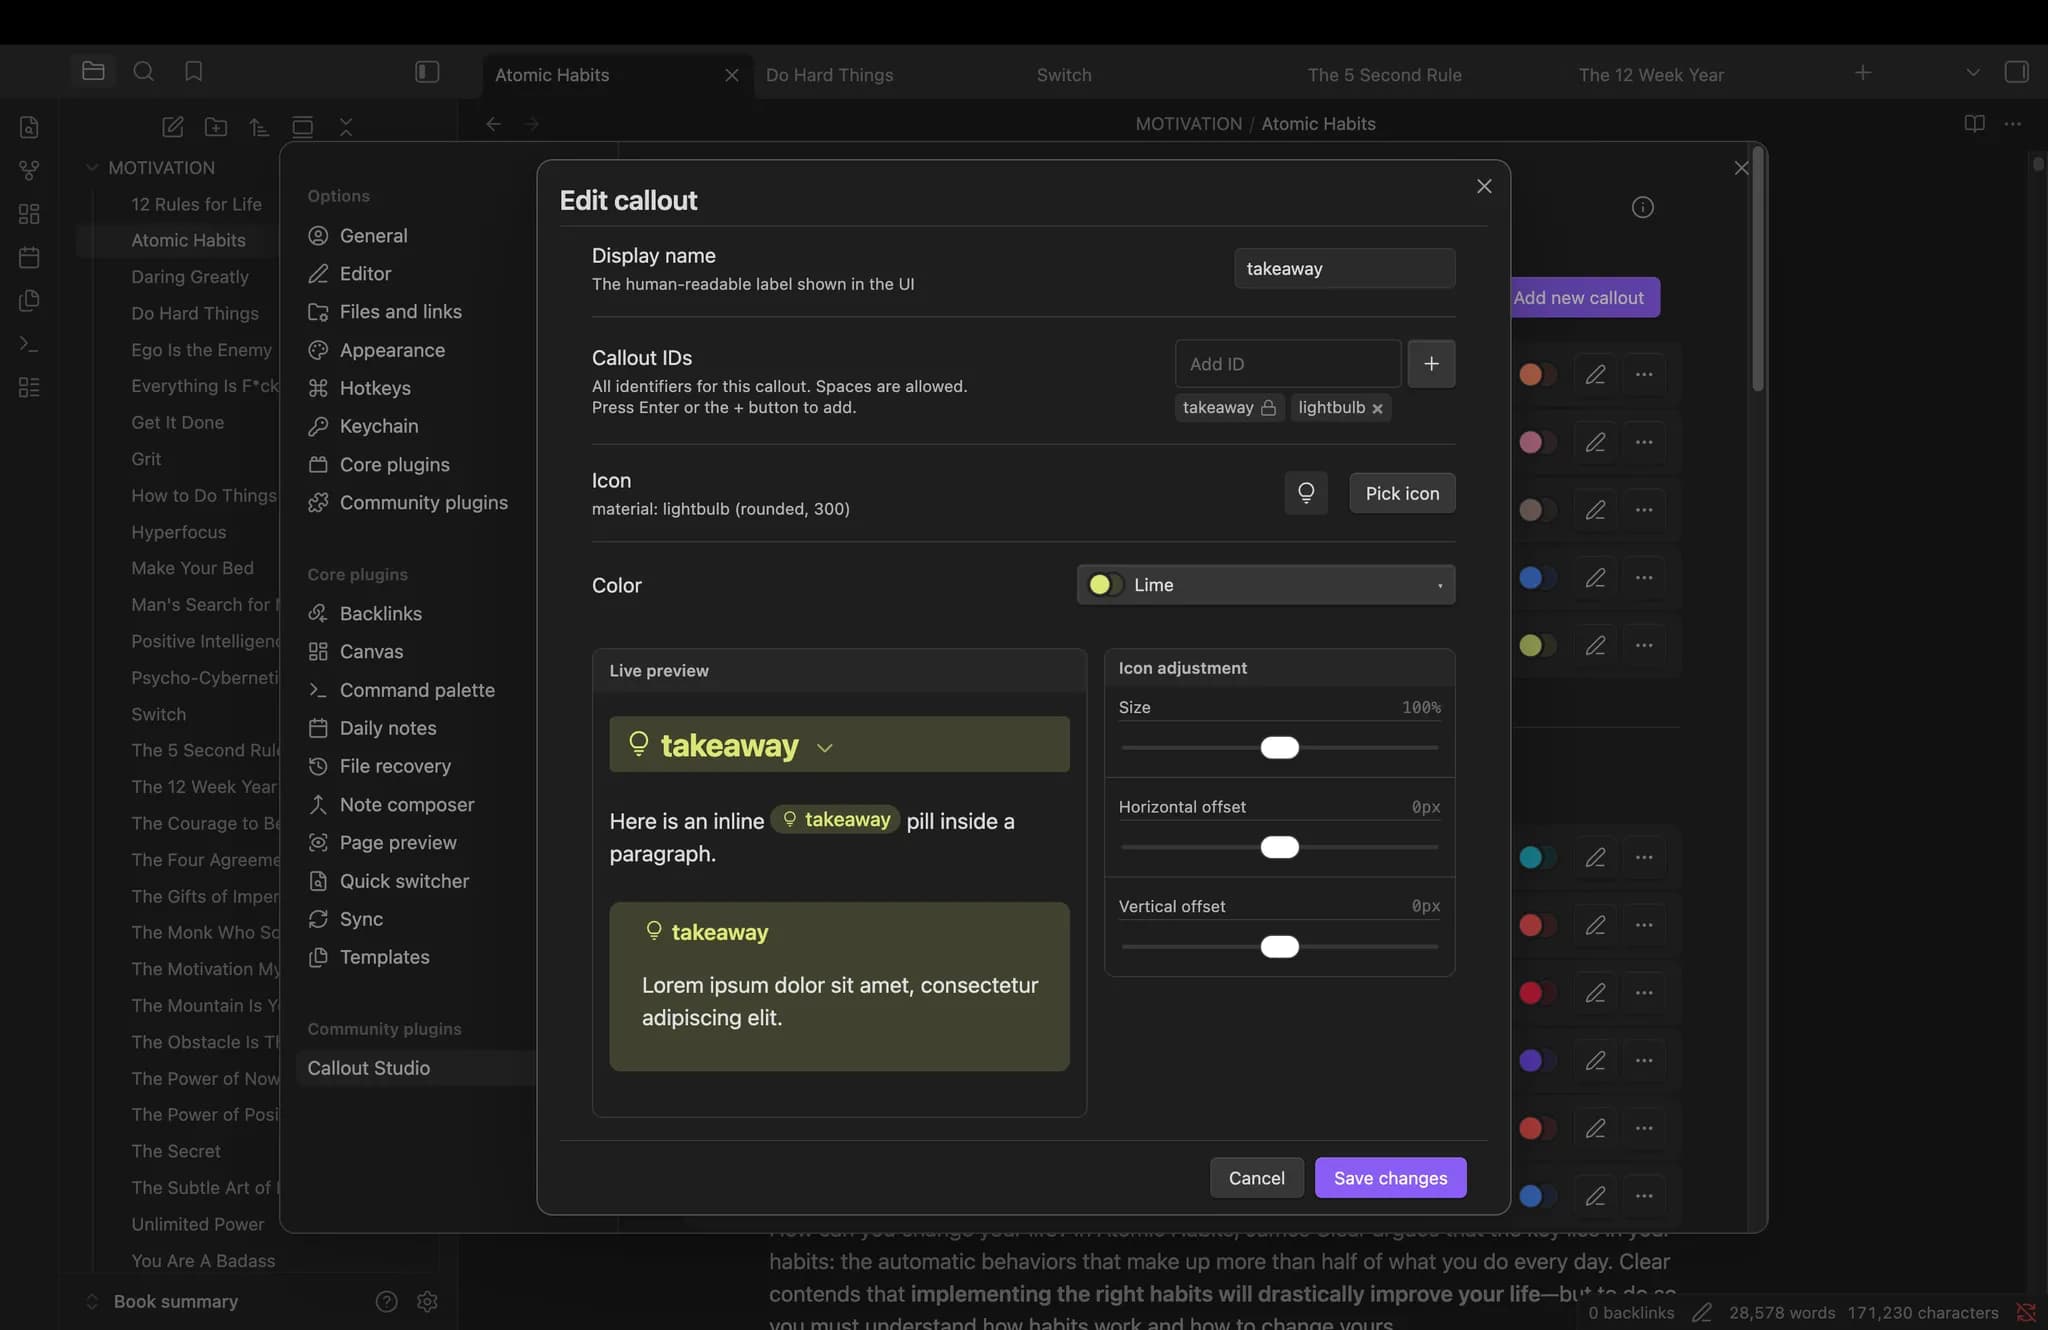Viewport: 2048px width, 1330px height.
Task: Open settings gear icon at vault footer
Action: [x=427, y=1301]
